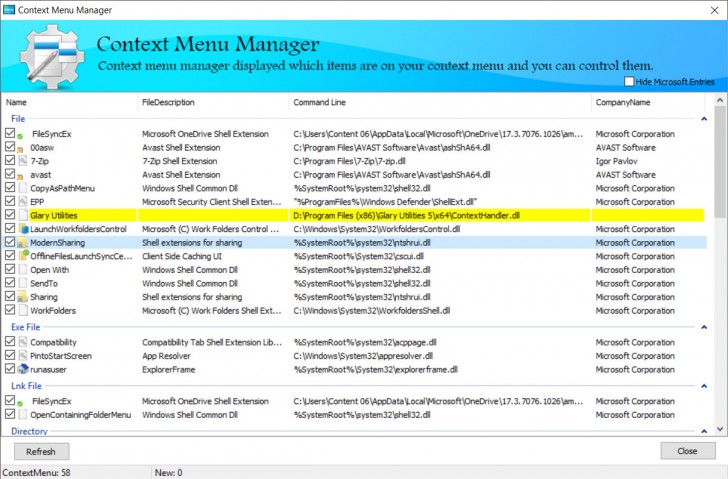728x479 pixels.
Task: Click the 00asw entry icon
Action: pyautogui.click(x=20, y=149)
